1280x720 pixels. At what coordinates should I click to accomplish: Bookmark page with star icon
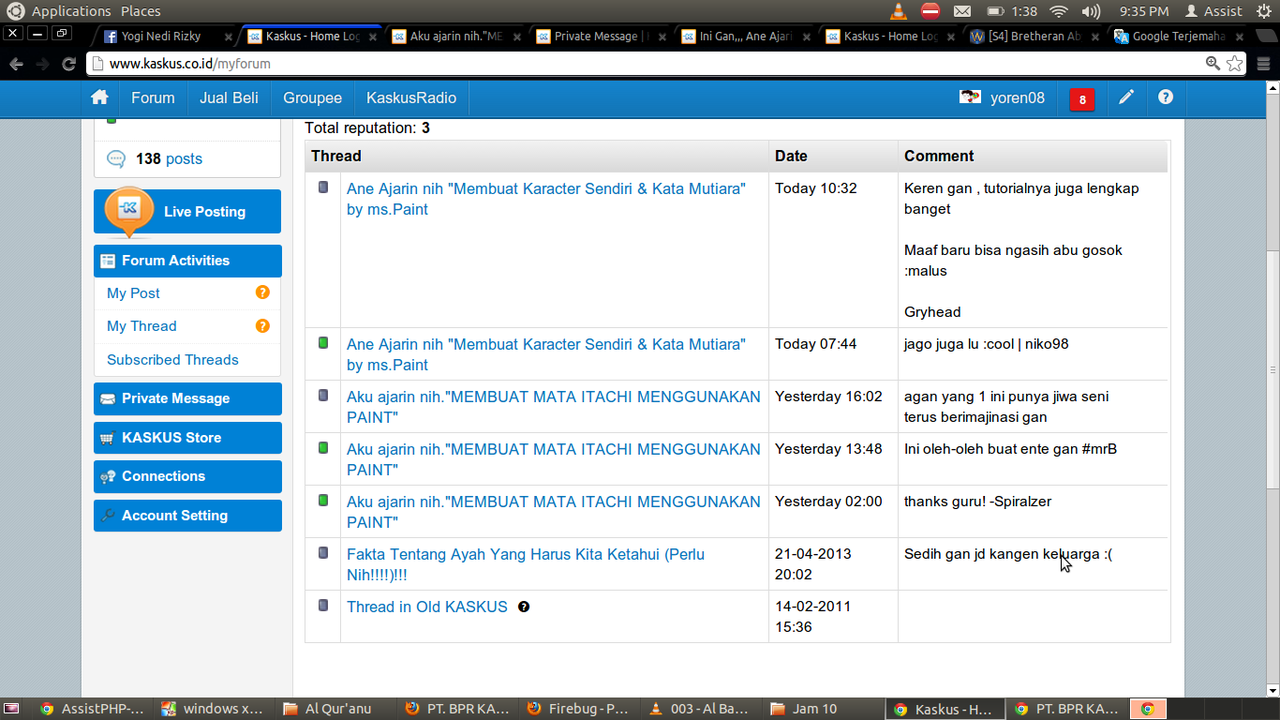(x=1235, y=63)
